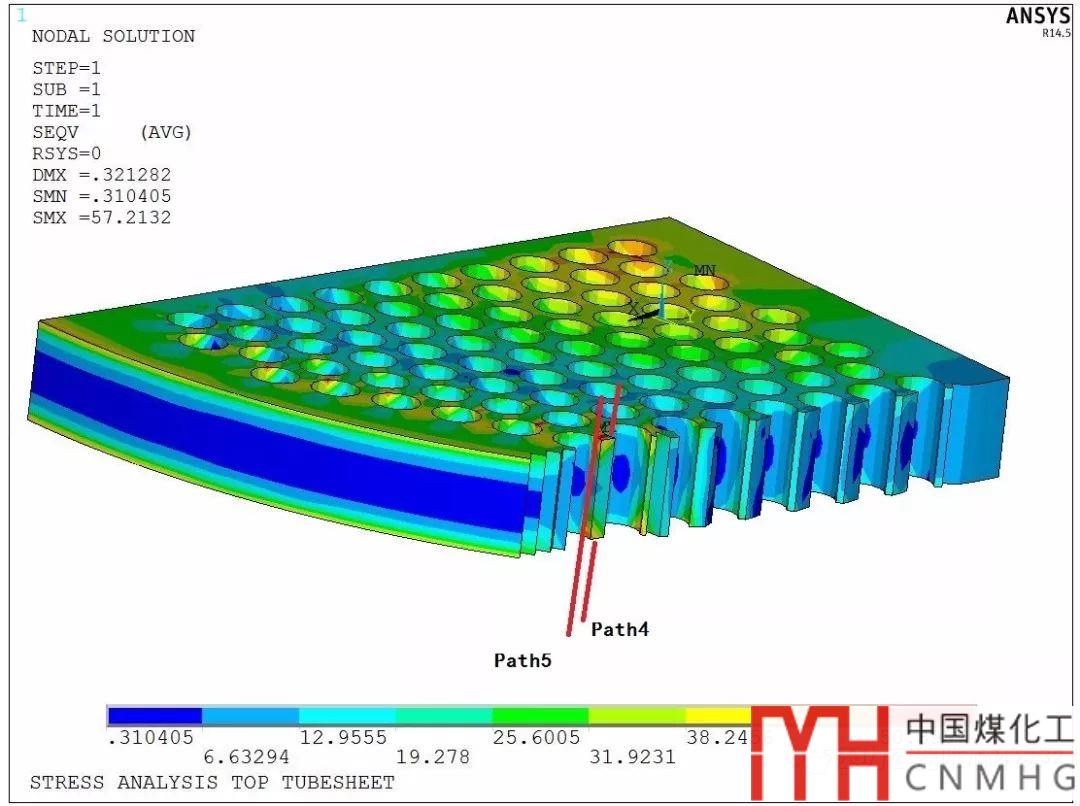
Task: Select the DMX =.321282 value
Action: click(x=101, y=175)
